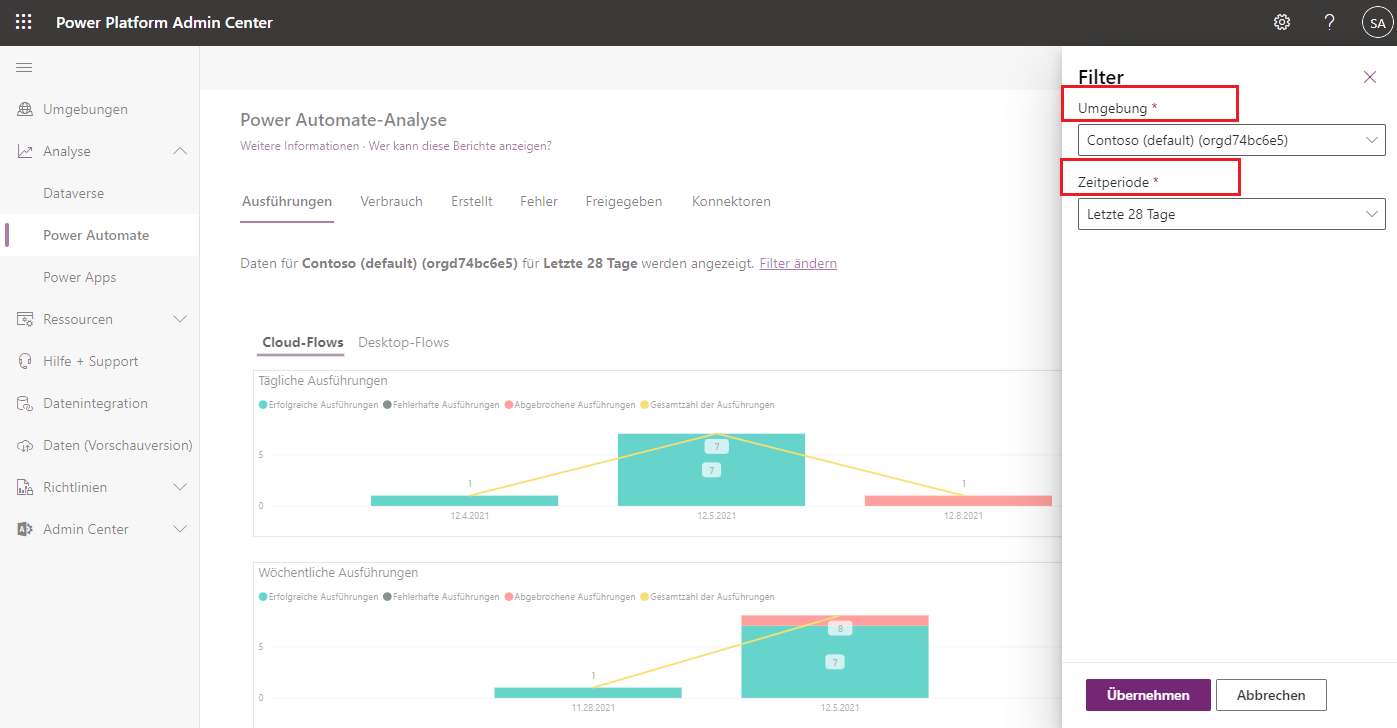
Task: Click the Admin Center icon in sidebar
Action: click(25, 529)
